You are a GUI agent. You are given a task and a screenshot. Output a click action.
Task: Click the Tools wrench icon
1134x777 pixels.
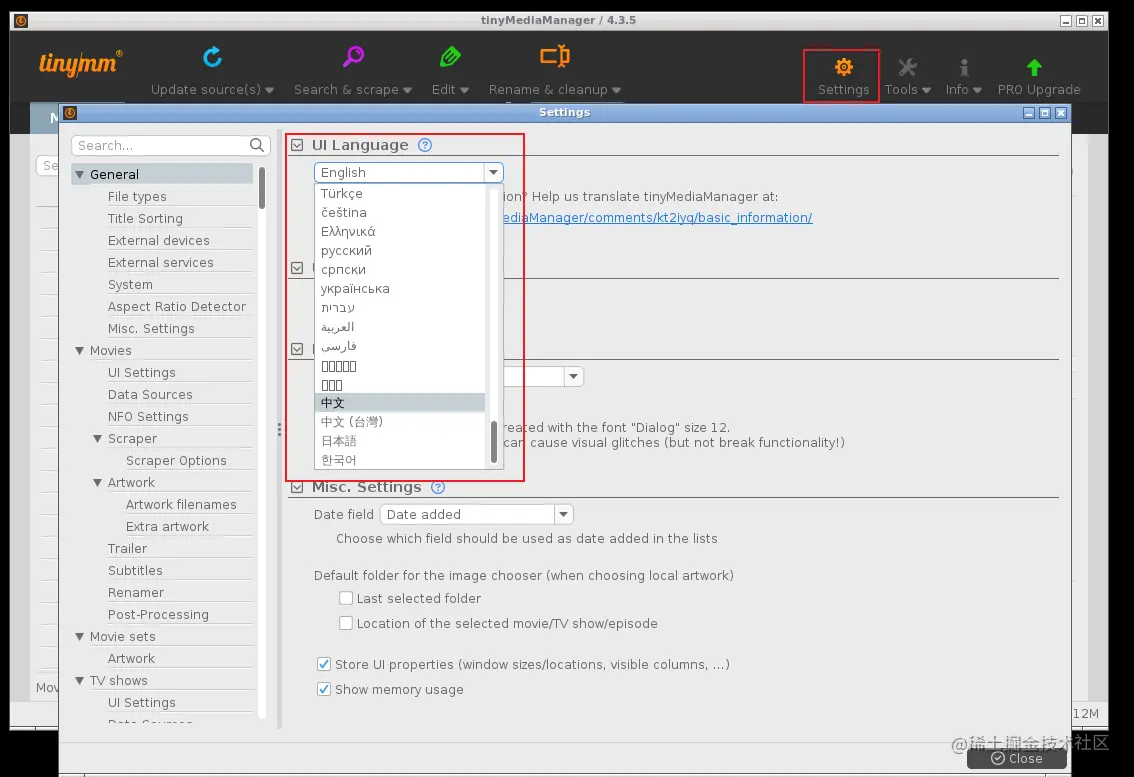click(x=907, y=67)
